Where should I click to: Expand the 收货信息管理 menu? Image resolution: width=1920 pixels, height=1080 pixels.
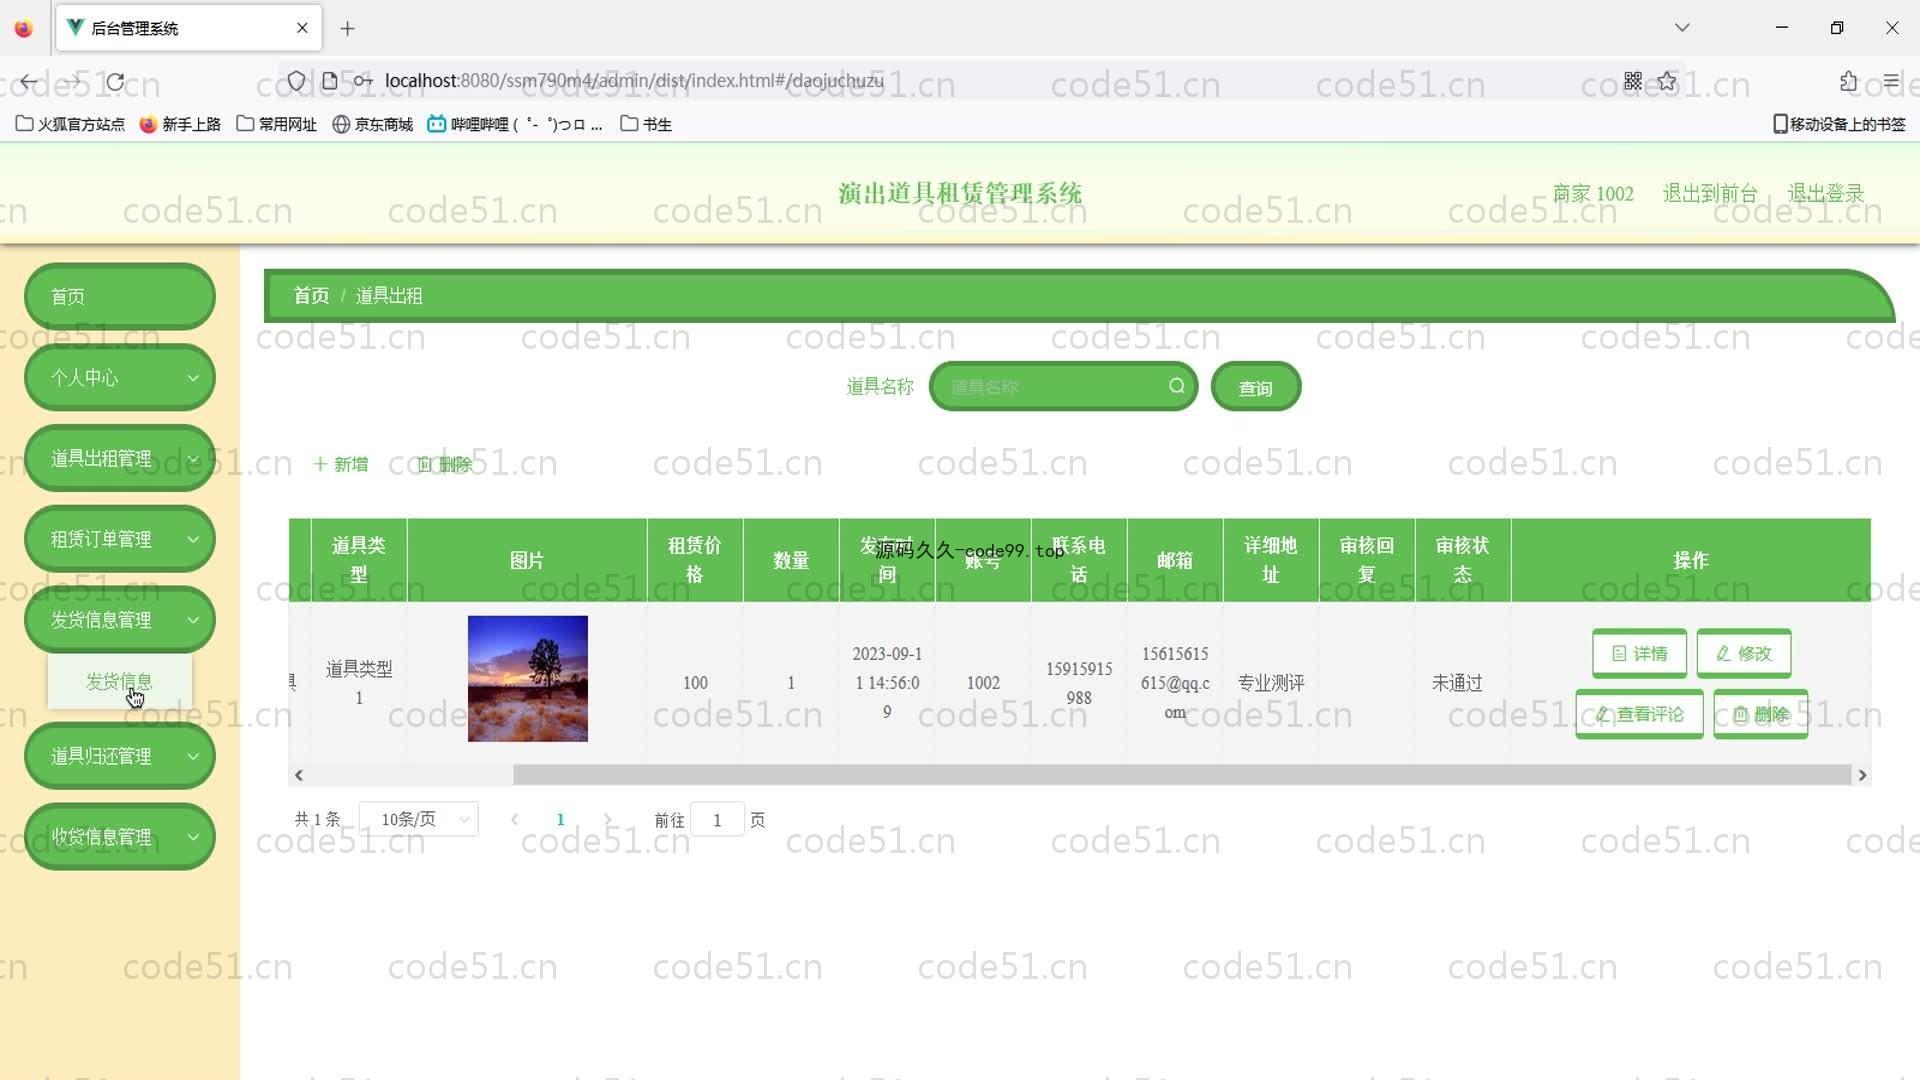[120, 837]
